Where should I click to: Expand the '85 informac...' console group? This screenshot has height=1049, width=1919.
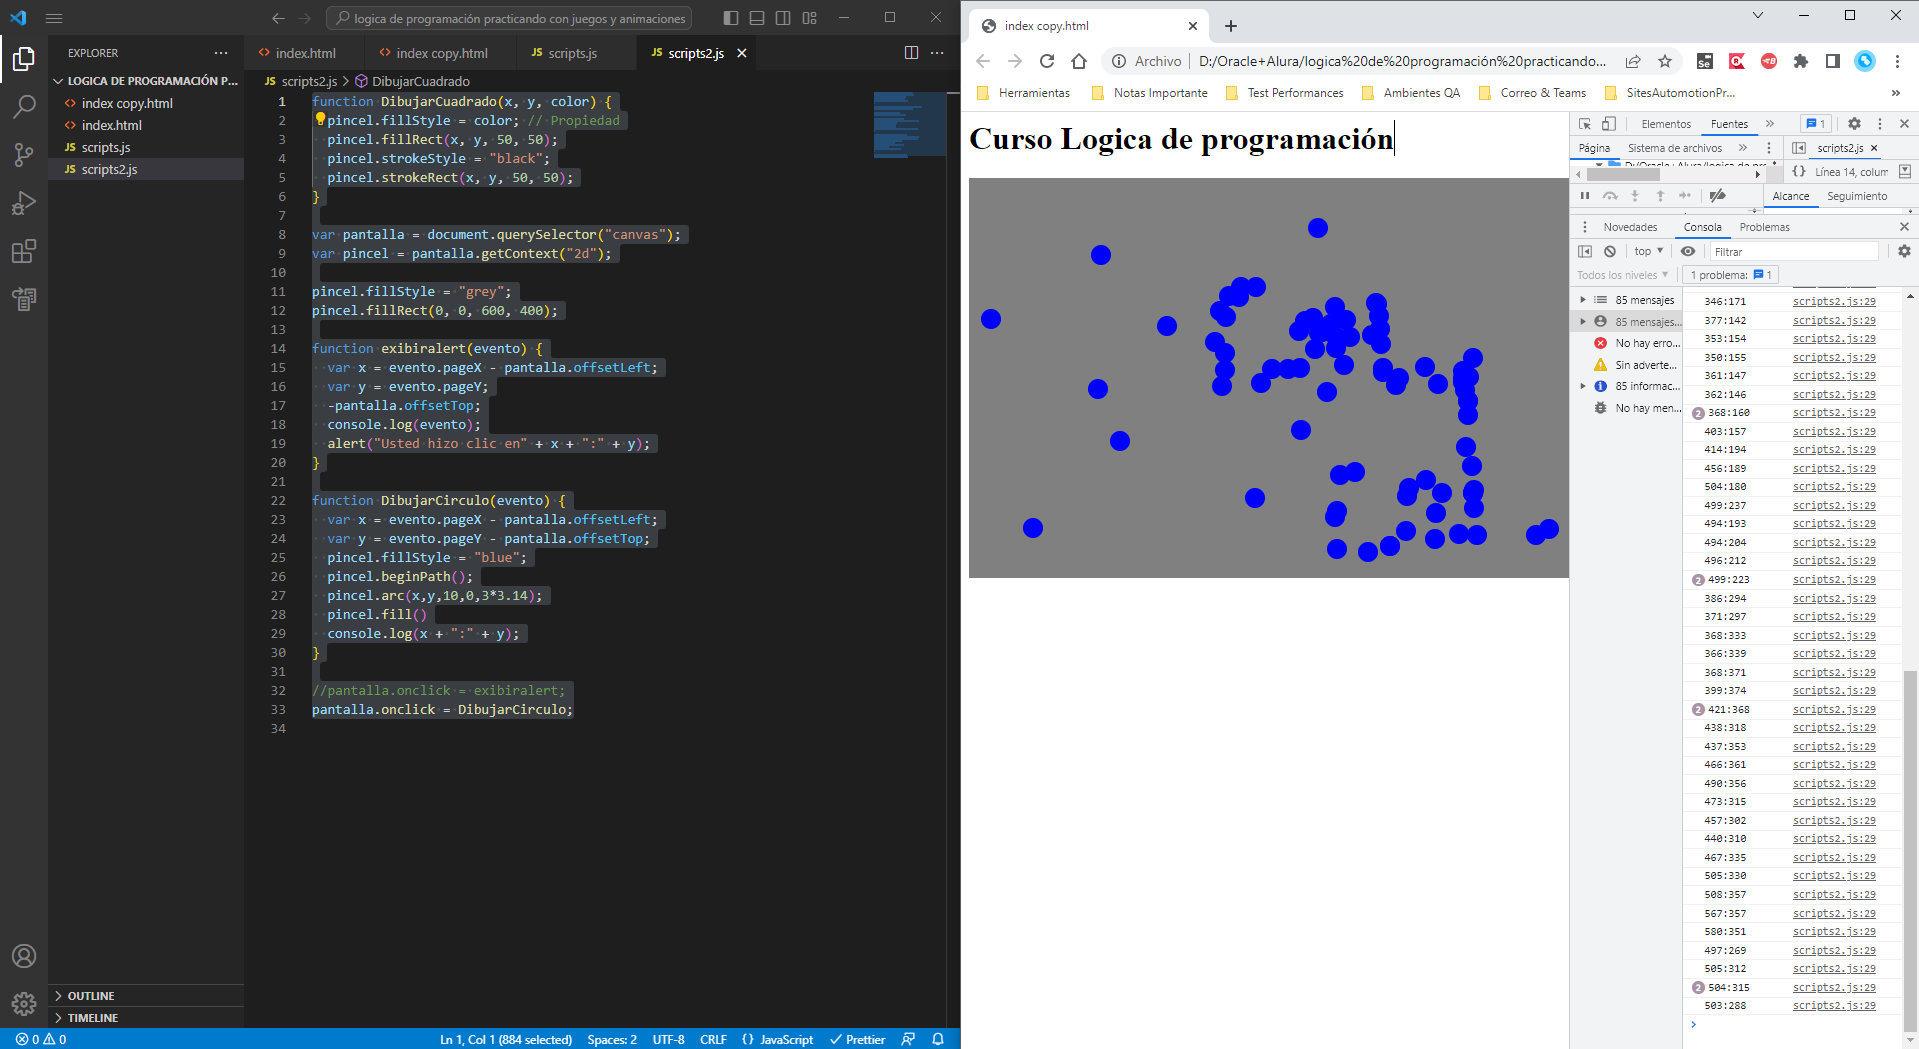1584,386
